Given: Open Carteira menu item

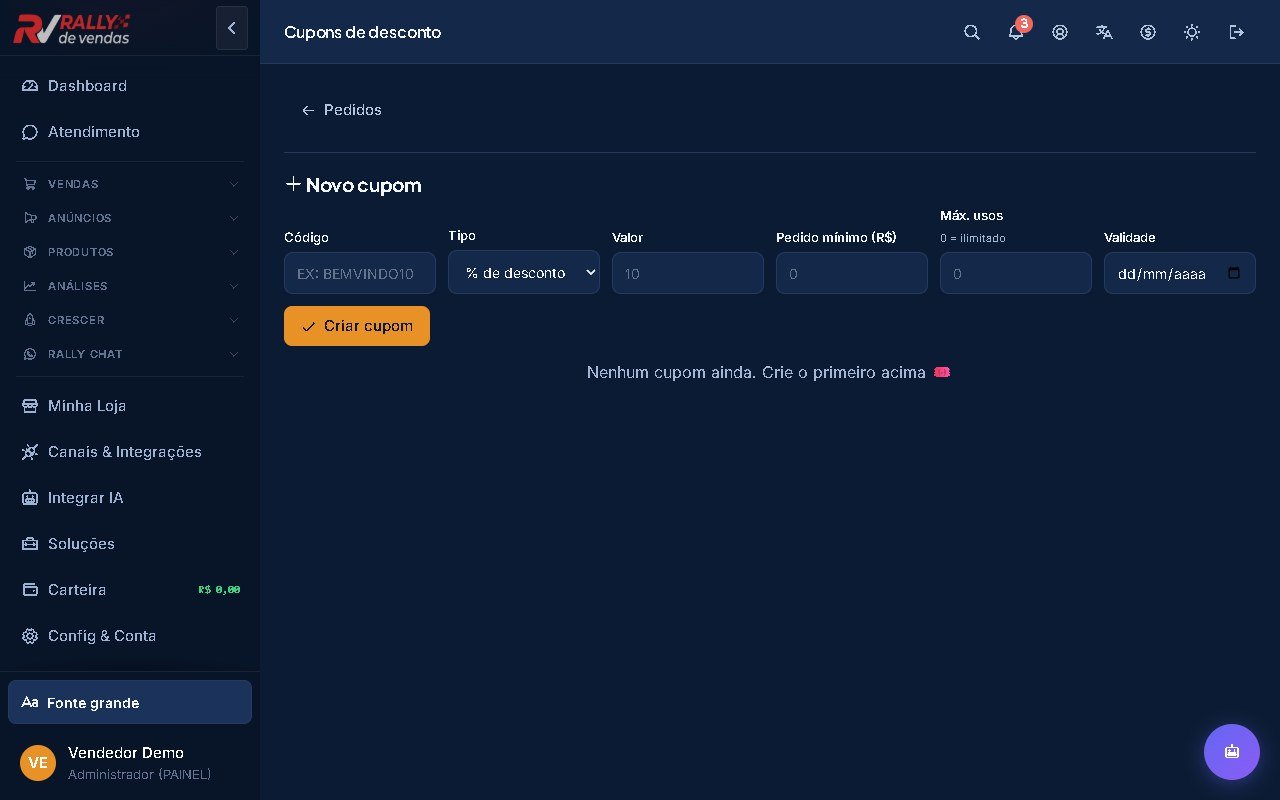Looking at the screenshot, I should (x=130, y=590).
